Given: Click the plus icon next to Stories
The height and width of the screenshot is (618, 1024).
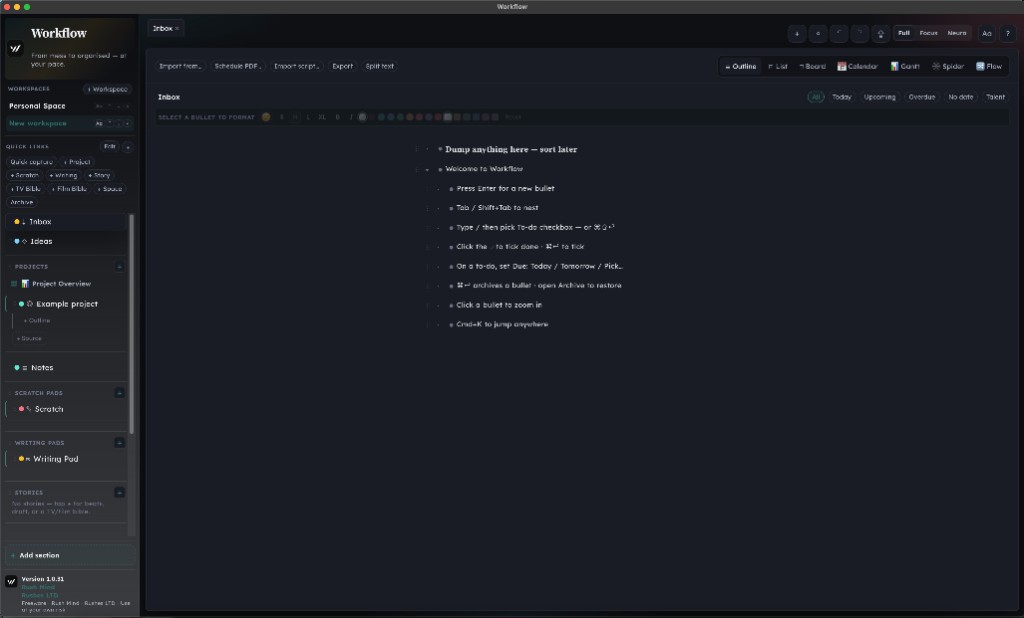Looking at the screenshot, I should point(120,493).
